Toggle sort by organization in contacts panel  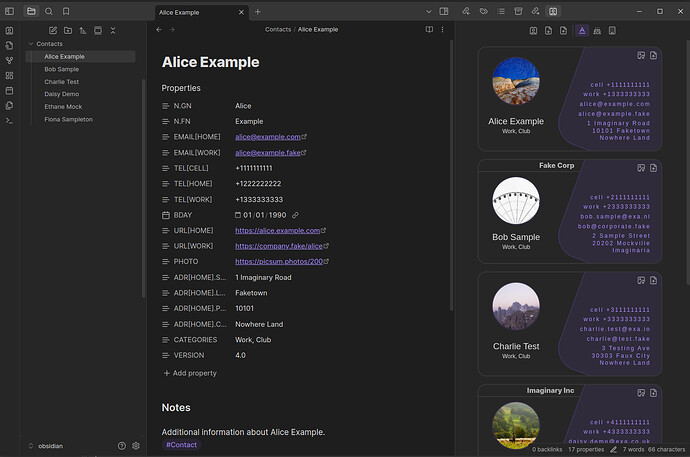coord(612,31)
